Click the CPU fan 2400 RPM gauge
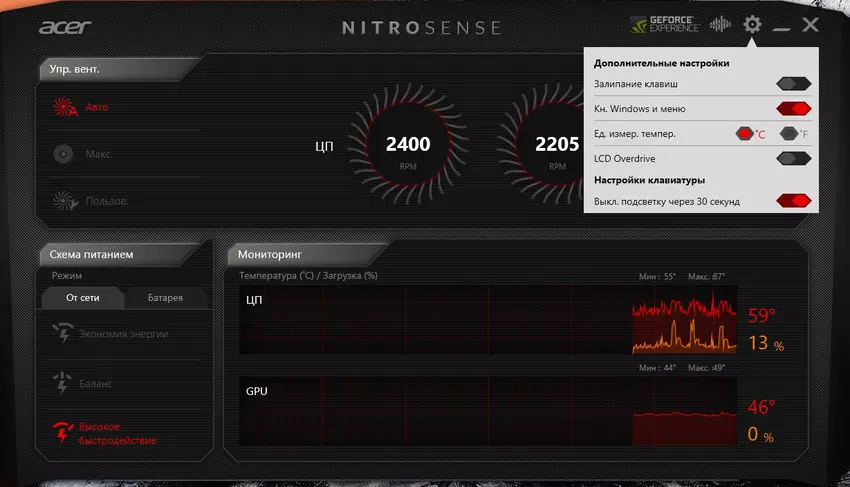Screen dimensions: 850x487 click(407, 148)
